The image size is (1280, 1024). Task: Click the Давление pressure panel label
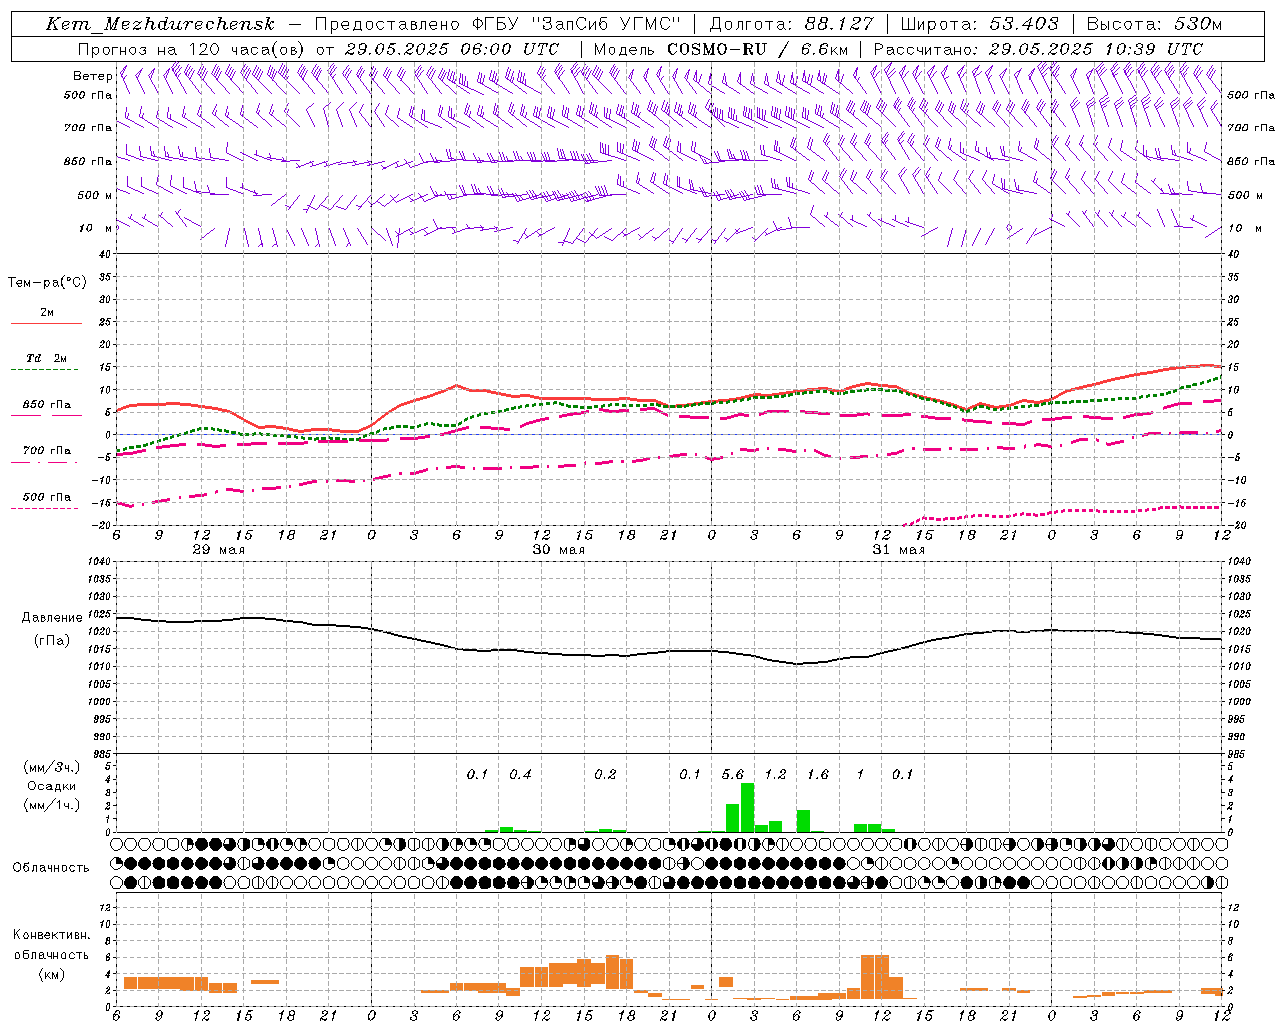tap(52, 618)
